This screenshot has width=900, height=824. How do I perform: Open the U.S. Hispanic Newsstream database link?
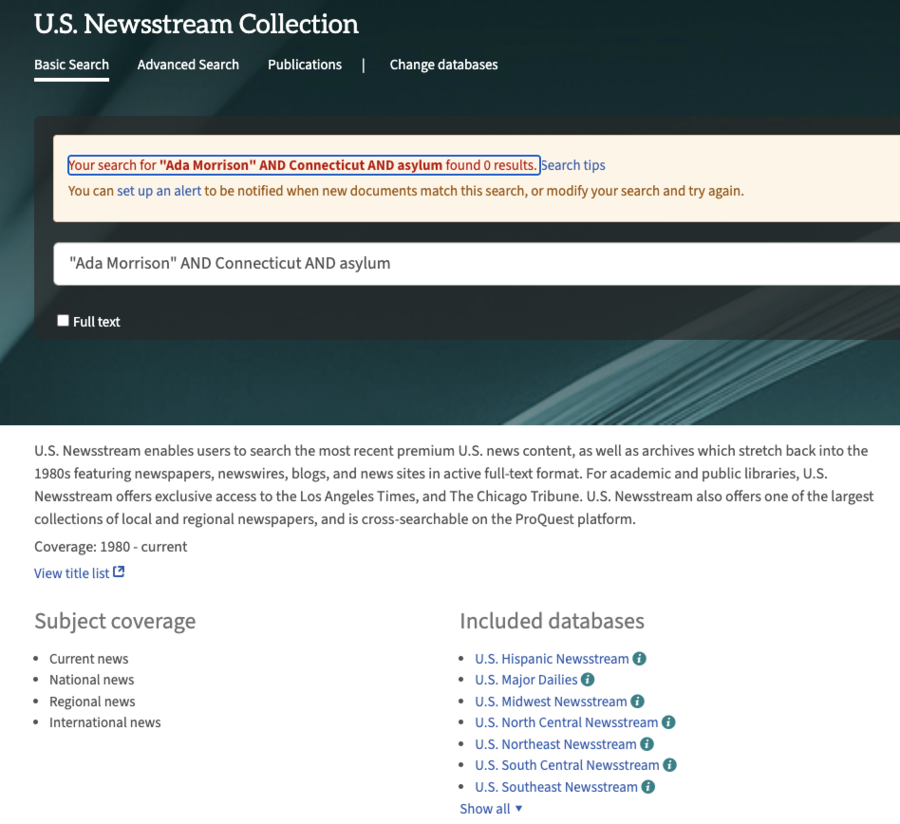tap(551, 658)
